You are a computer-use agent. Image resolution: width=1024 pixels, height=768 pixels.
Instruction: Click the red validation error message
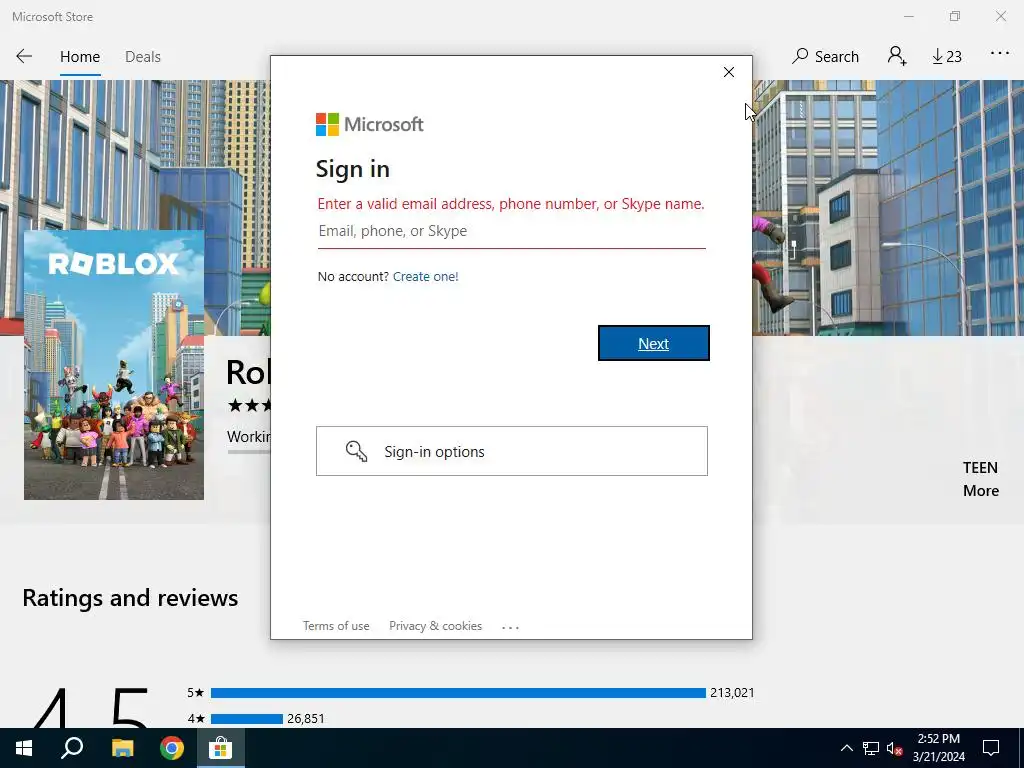(511, 204)
